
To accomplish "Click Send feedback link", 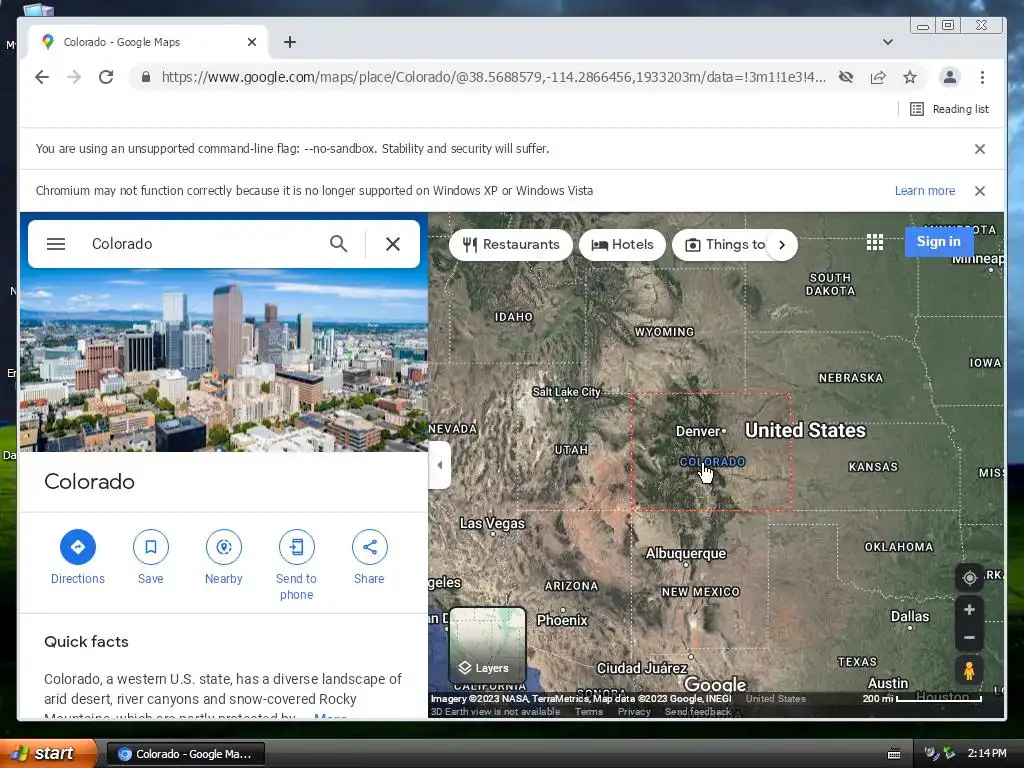I will coord(697,712).
